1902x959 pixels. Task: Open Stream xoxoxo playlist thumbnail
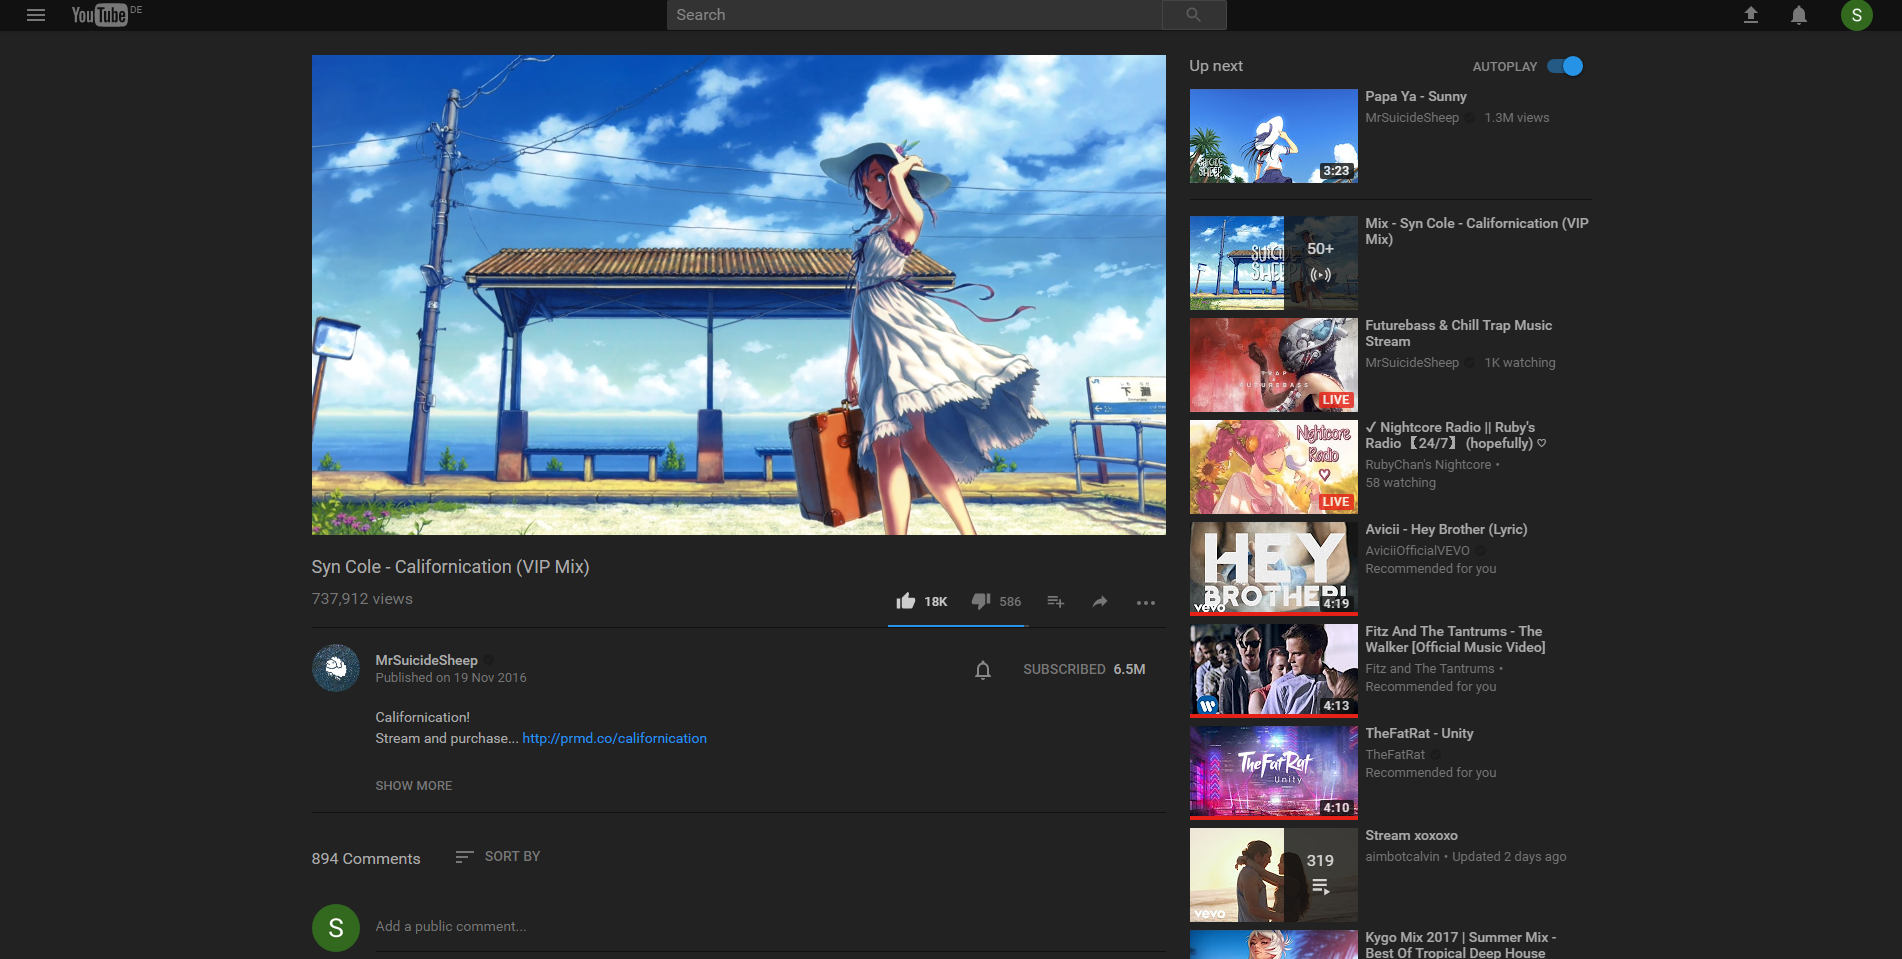click(x=1274, y=875)
